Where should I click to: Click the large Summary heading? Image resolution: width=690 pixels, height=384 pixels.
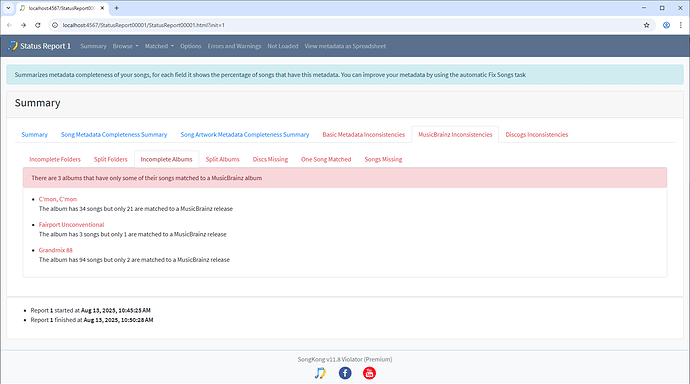[x=37, y=103]
